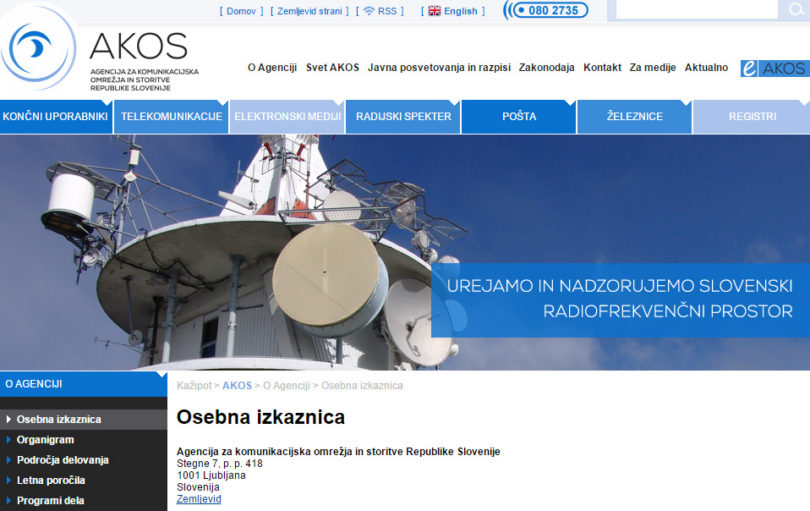The width and height of the screenshot is (810, 511).
Task: Go to Domov link in top bar
Action: pyautogui.click(x=241, y=11)
